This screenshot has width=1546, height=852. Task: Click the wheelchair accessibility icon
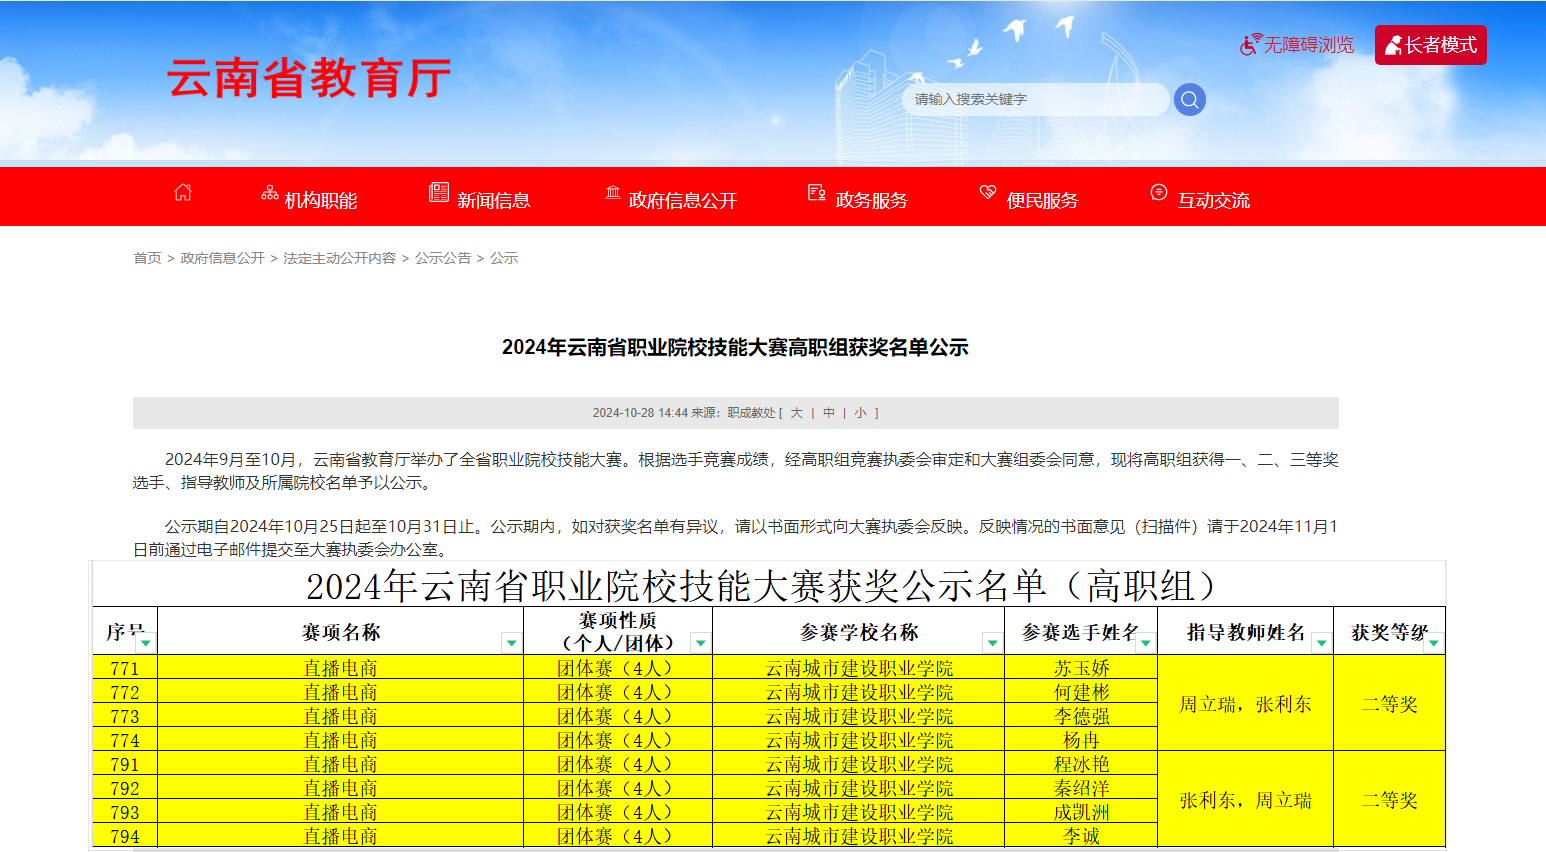pyautogui.click(x=1250, y=44)
